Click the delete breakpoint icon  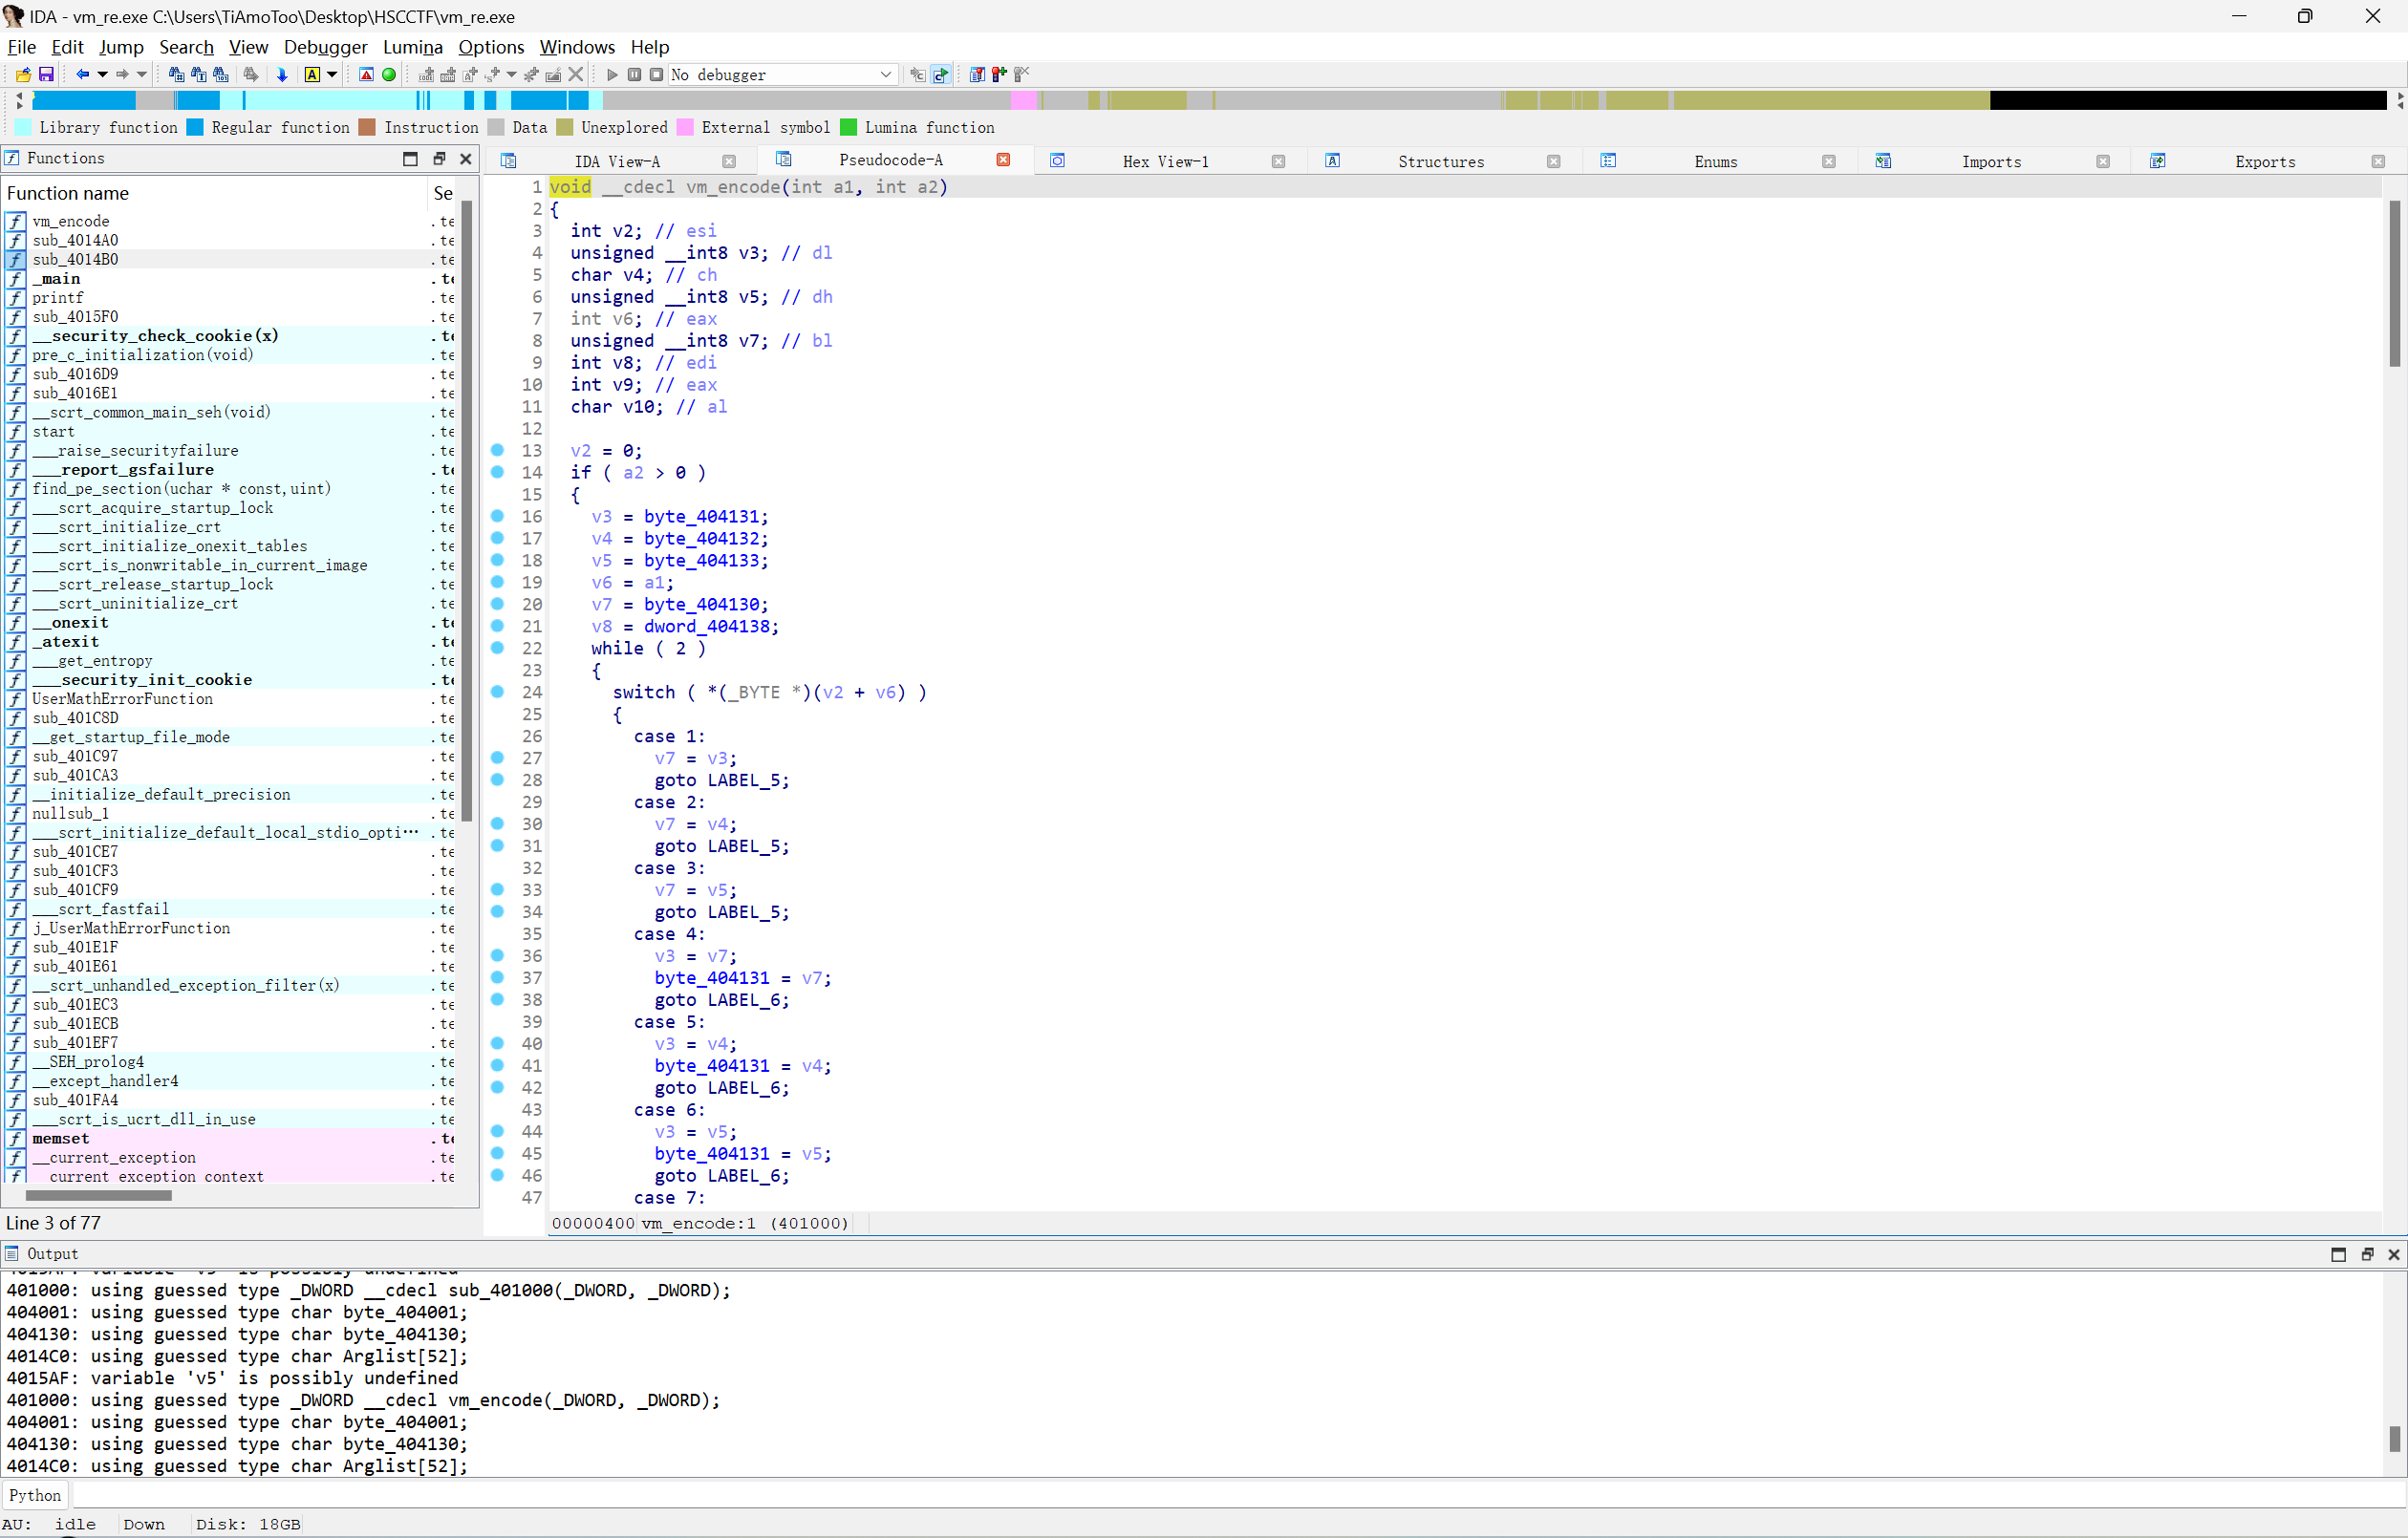tap(1021, 74)
